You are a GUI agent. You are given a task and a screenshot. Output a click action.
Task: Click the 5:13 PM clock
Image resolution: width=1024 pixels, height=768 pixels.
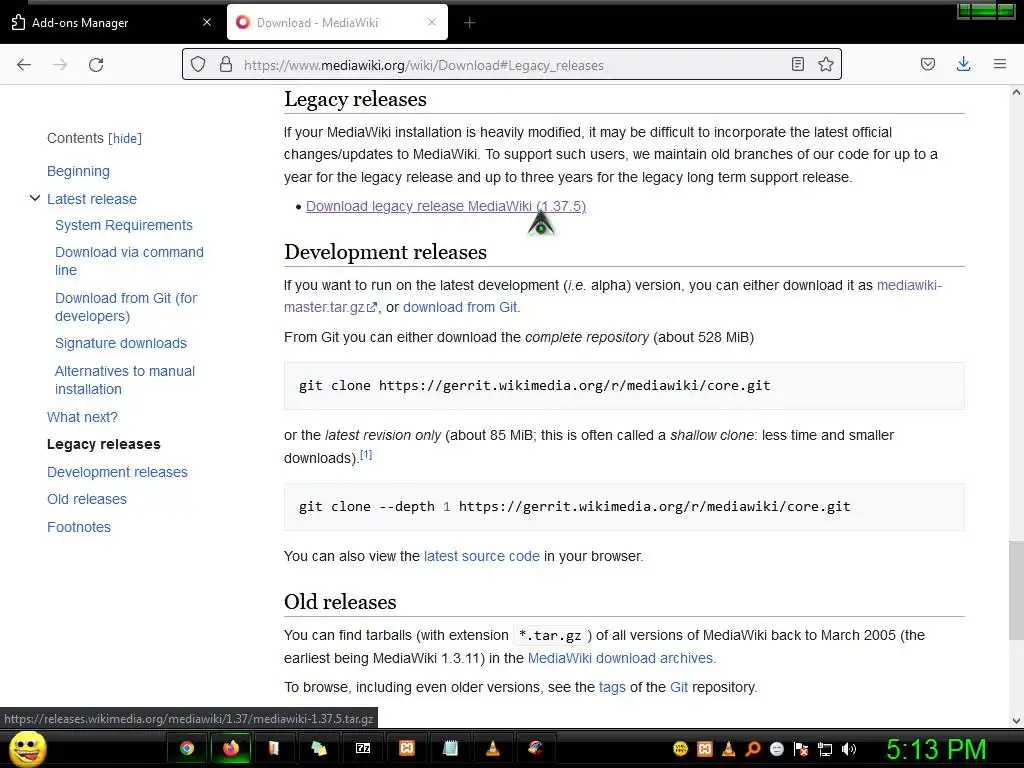pyautogui.click(x=936, y=750)
